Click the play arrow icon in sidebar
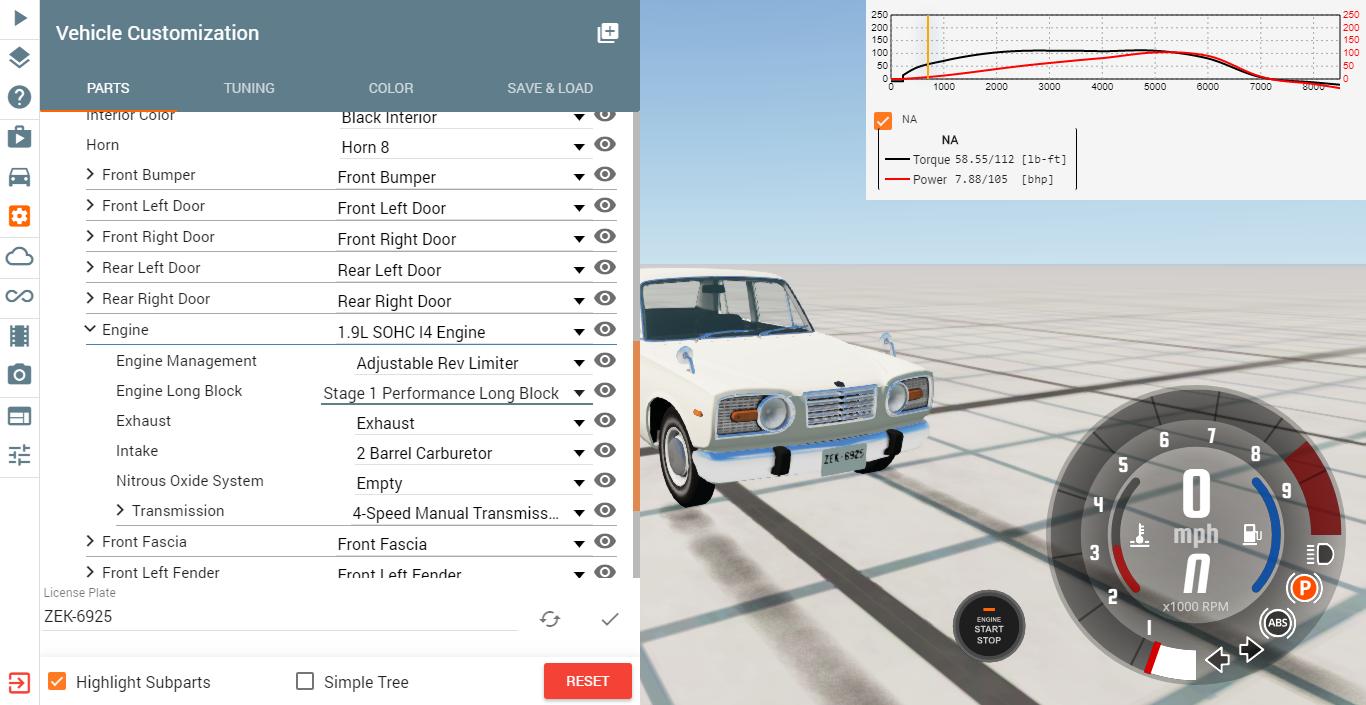The height and width of the screenshot is (705, 1366). tap(19, 17)
